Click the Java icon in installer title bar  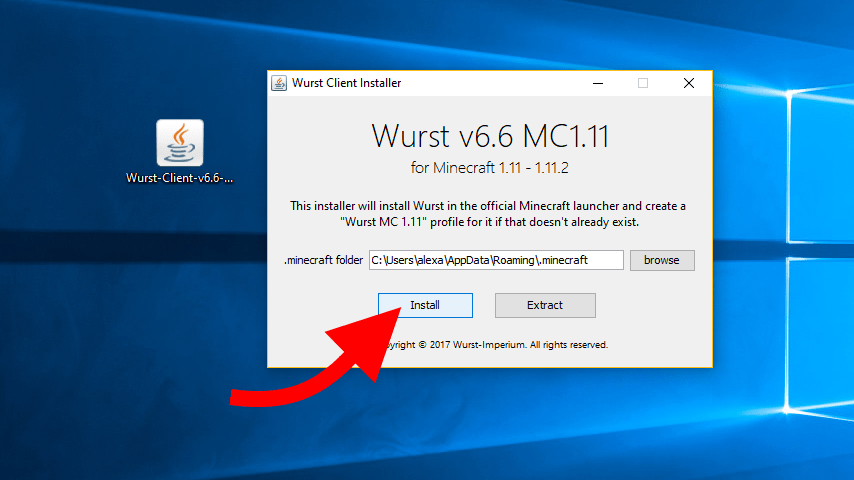click(279, 83)
